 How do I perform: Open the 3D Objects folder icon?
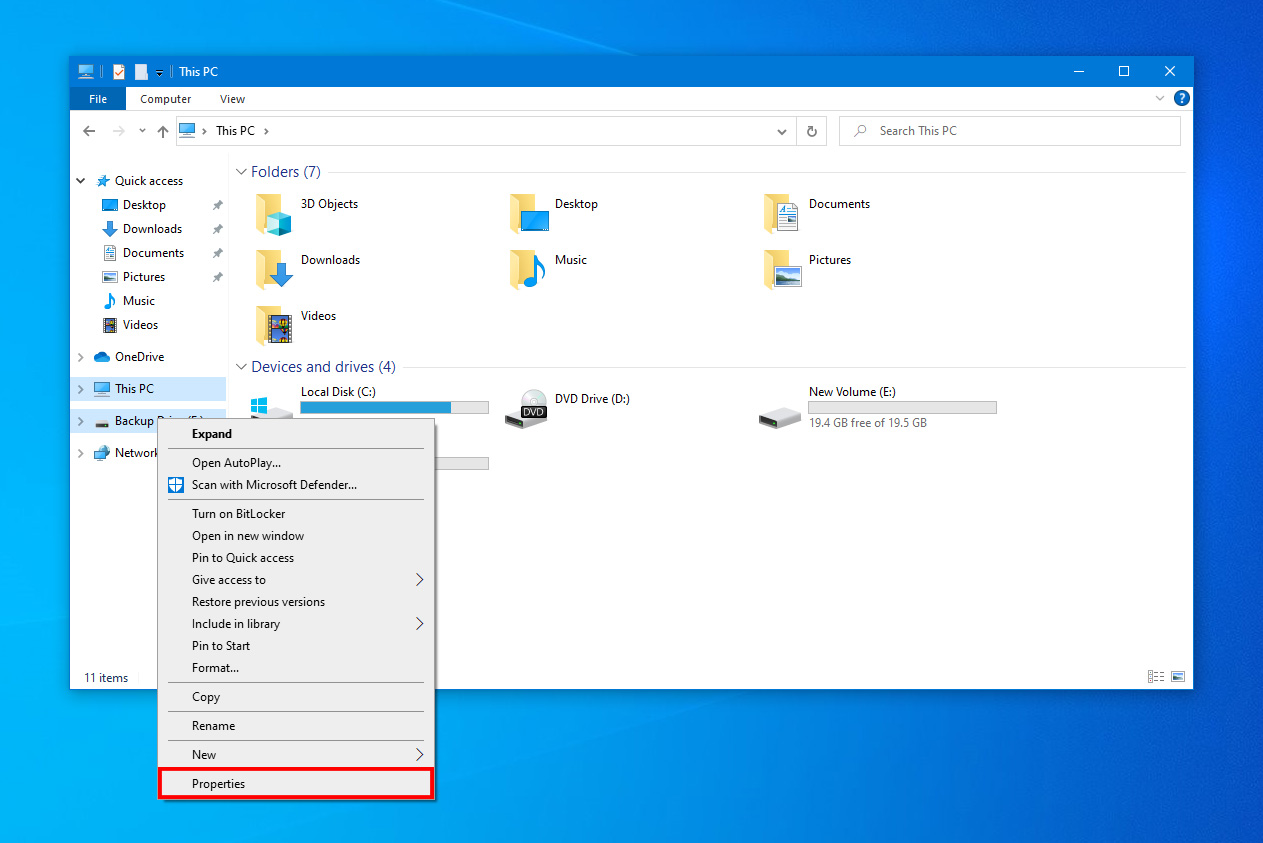point(274,213)
